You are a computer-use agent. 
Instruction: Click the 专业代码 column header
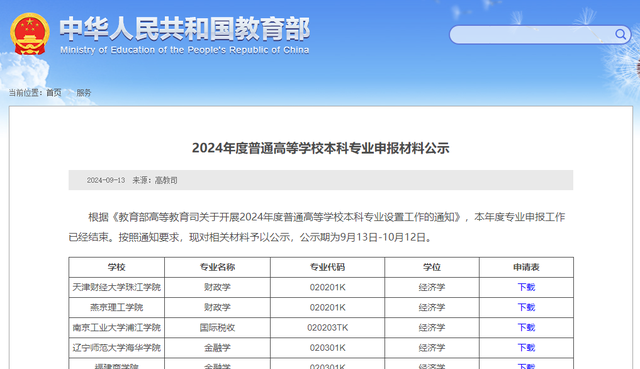point(327,267)
